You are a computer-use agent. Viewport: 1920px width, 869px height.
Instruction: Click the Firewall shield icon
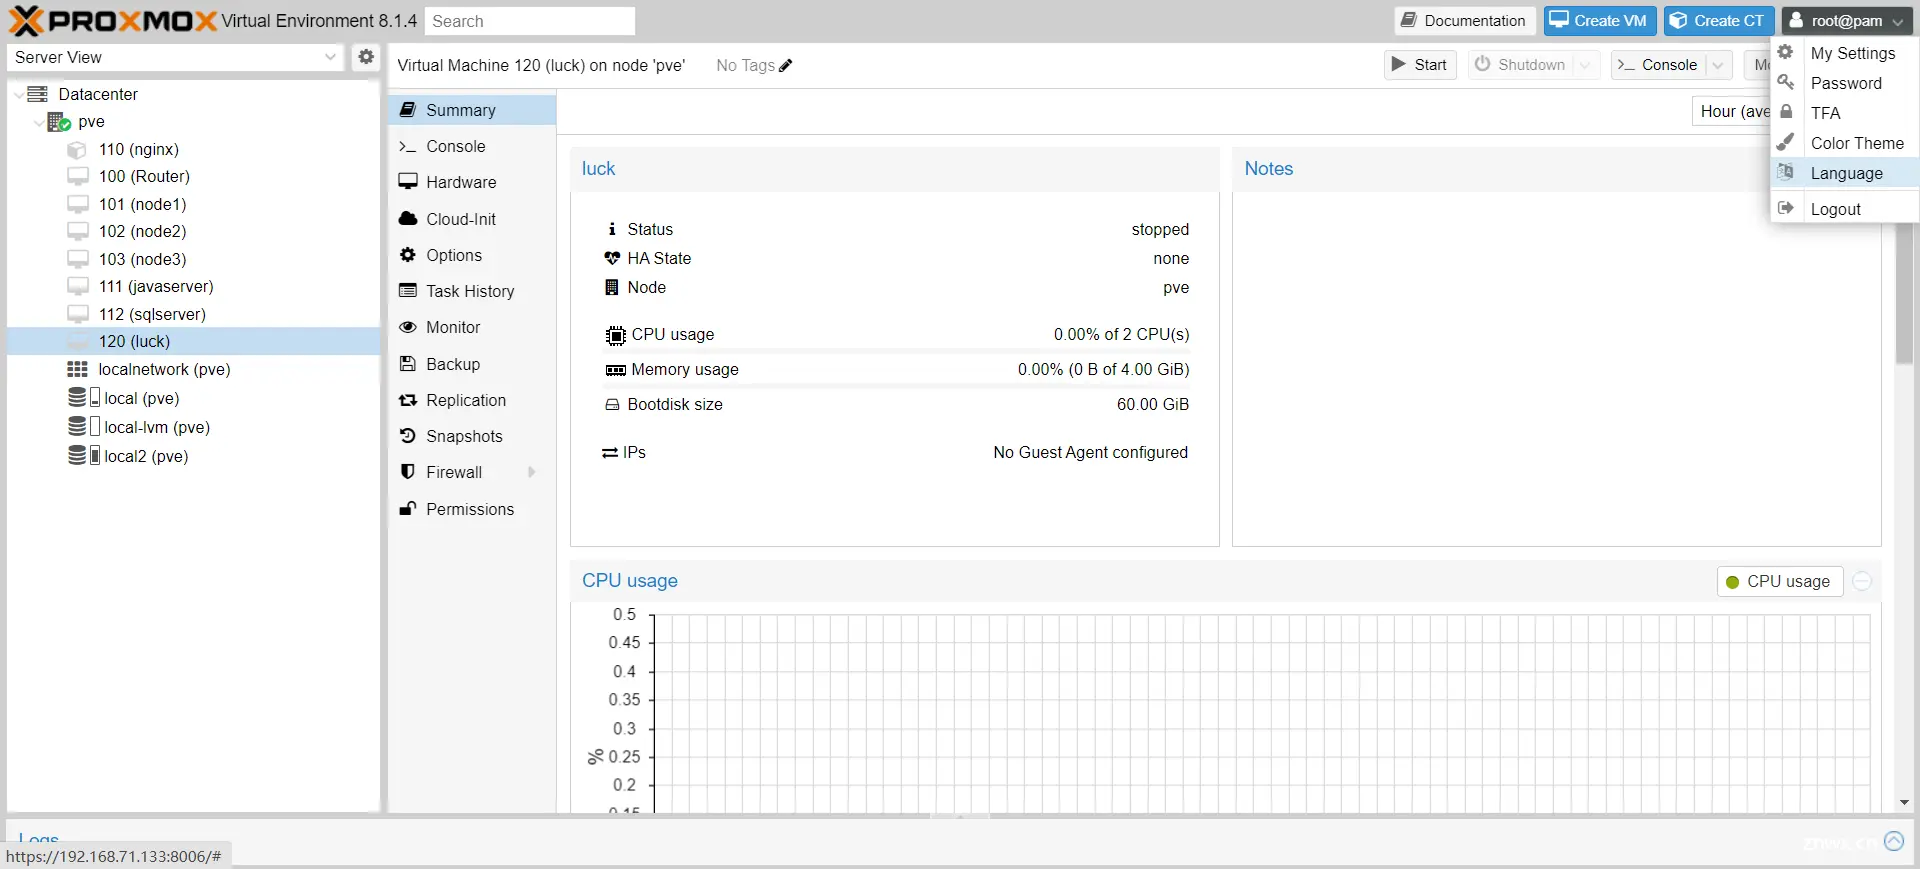point(408,472)
